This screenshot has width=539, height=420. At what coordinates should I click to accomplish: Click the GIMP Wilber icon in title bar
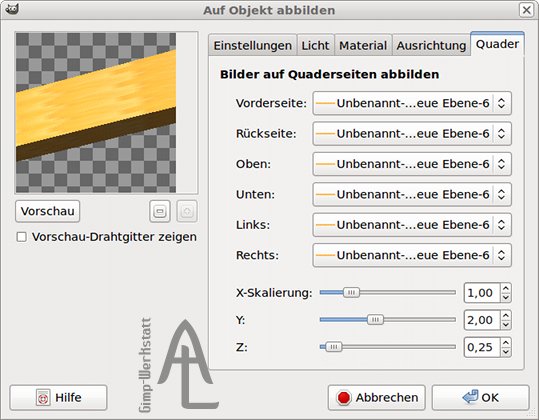(12, 10)
